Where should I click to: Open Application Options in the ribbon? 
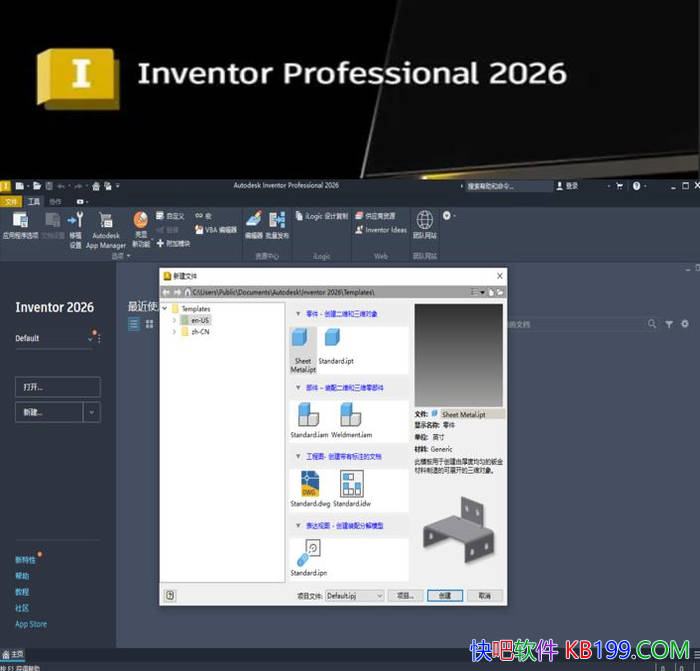pyautogui.click(x=21, y=225)
